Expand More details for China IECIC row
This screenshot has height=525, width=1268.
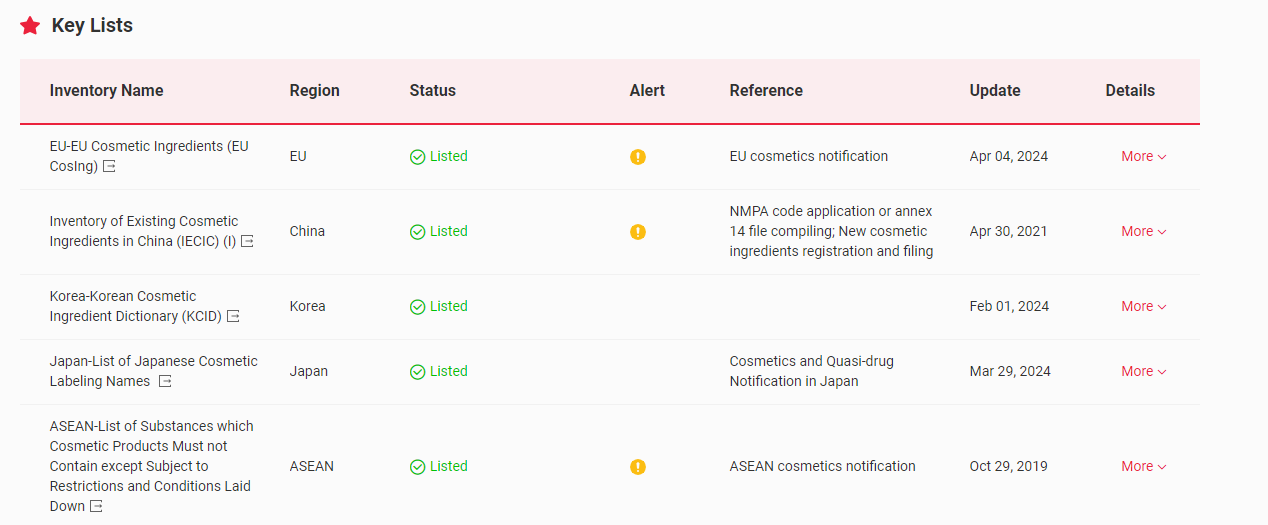coord(1143,232)
